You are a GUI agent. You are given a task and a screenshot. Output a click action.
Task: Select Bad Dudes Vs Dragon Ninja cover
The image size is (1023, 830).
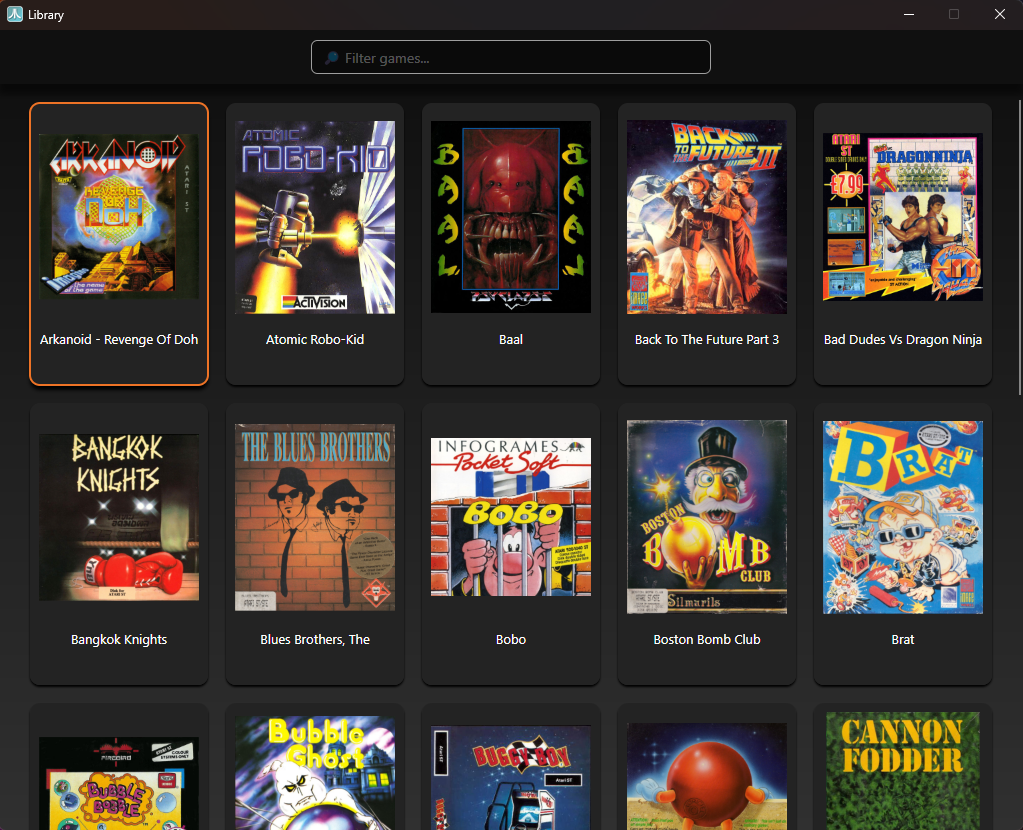903,217
